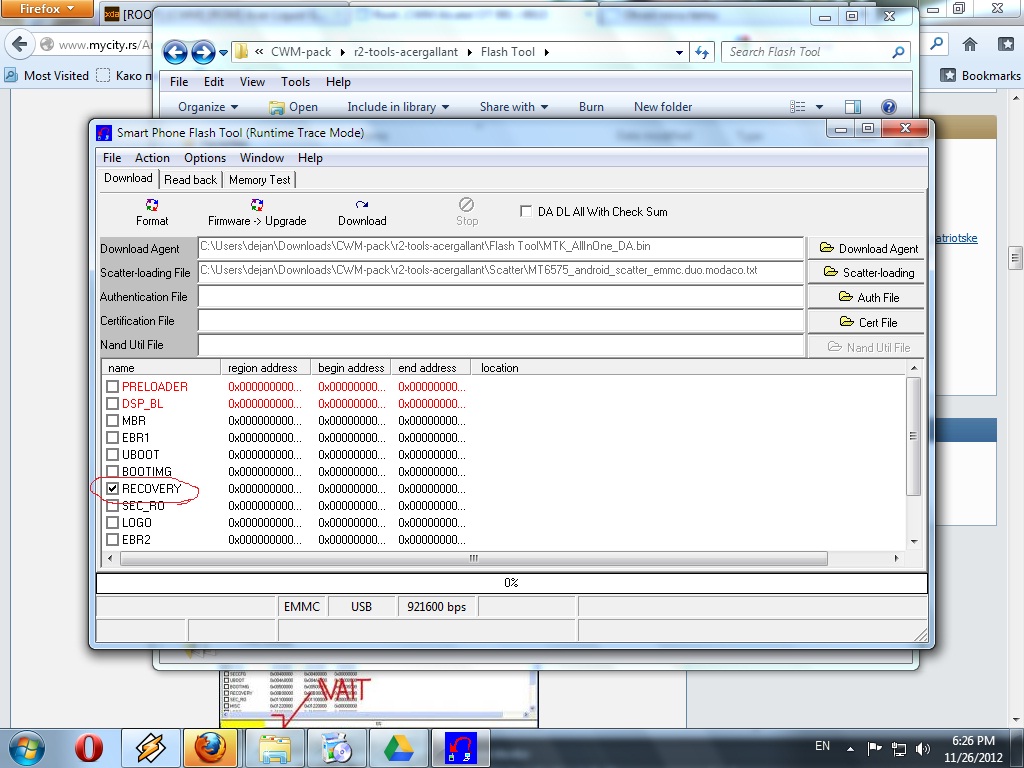1024x768 pixels.
Task: Click the Explorer help question mark icon
Action: pyautogui.click(x=888, y=107)
